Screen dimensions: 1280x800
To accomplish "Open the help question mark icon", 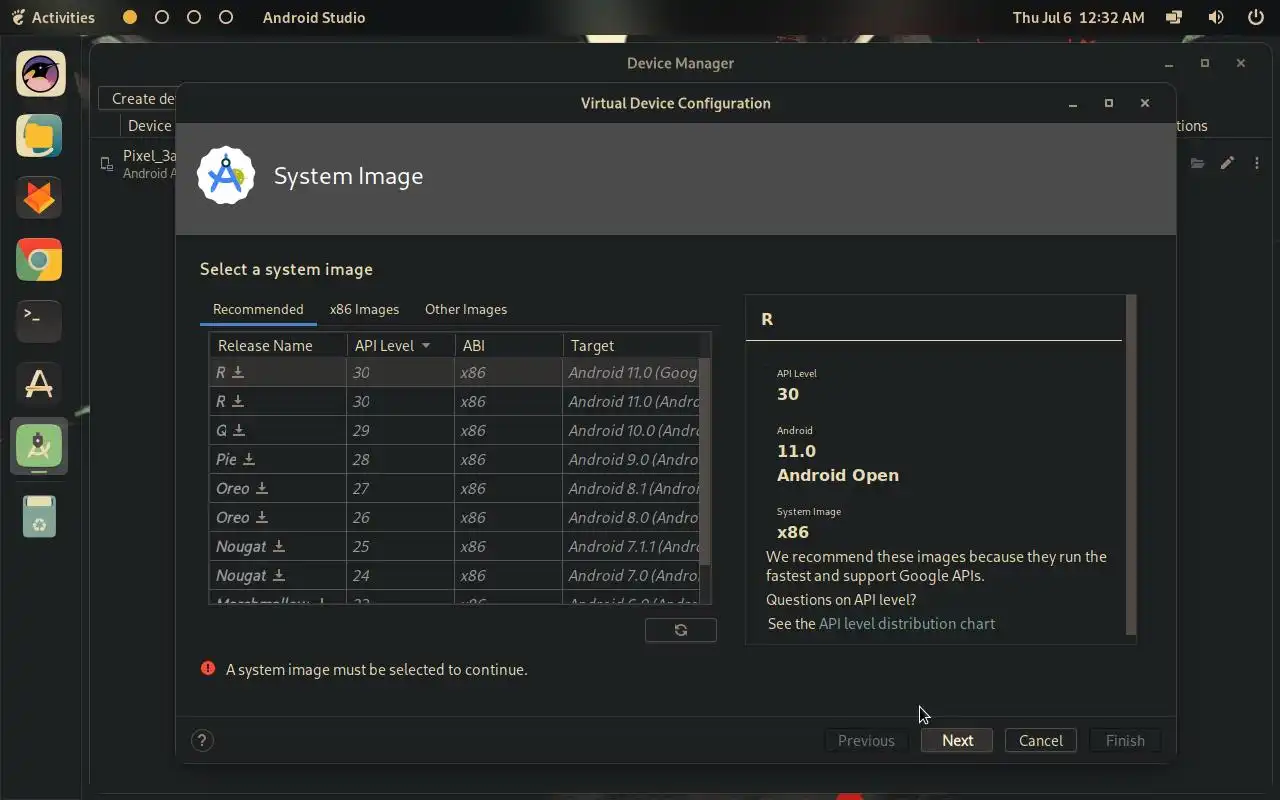I will pyautogui.click(x=202, y=741).
